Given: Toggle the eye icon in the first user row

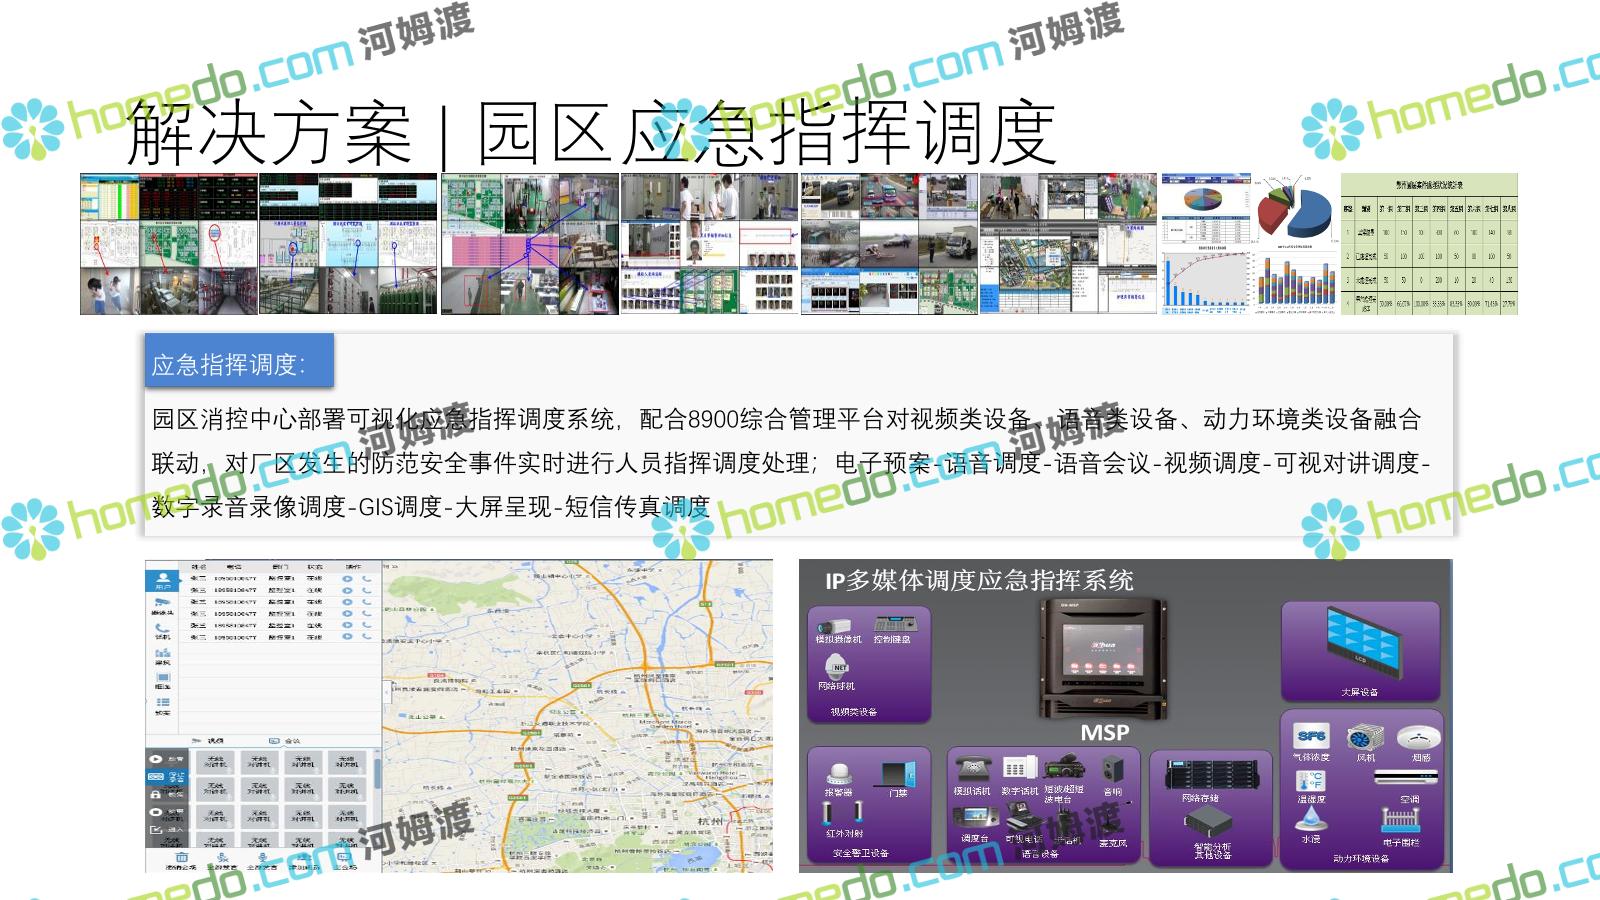Looking at the screenshot, I should point(347,578).
